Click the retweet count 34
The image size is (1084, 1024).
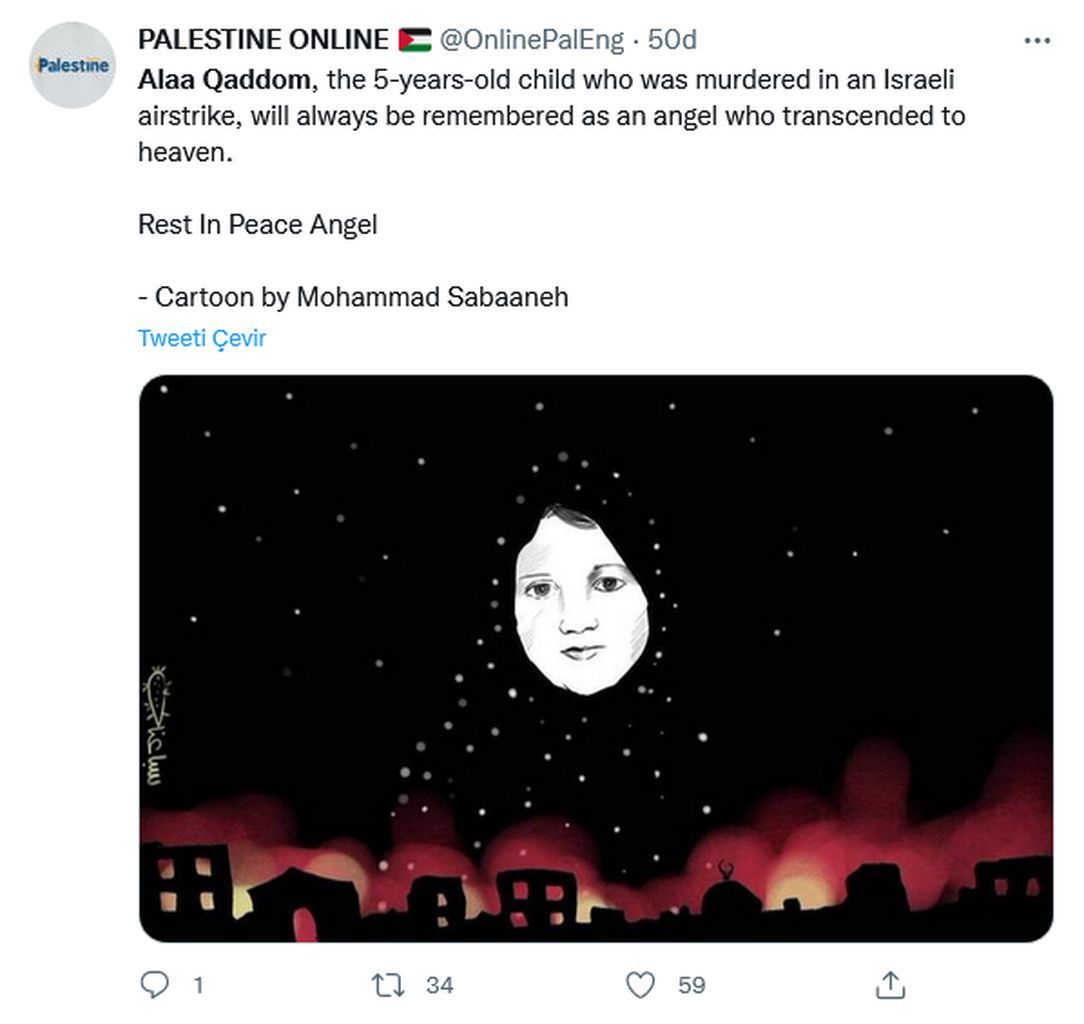click(x=440, y=985)
